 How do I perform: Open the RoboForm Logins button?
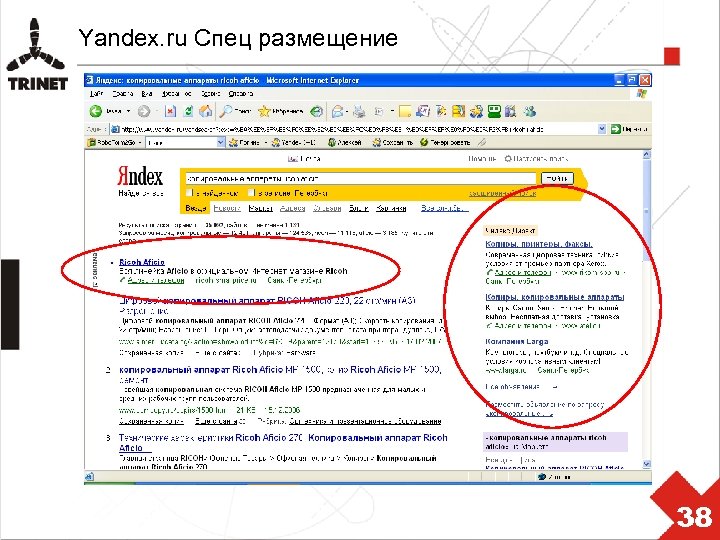point(244,143)
